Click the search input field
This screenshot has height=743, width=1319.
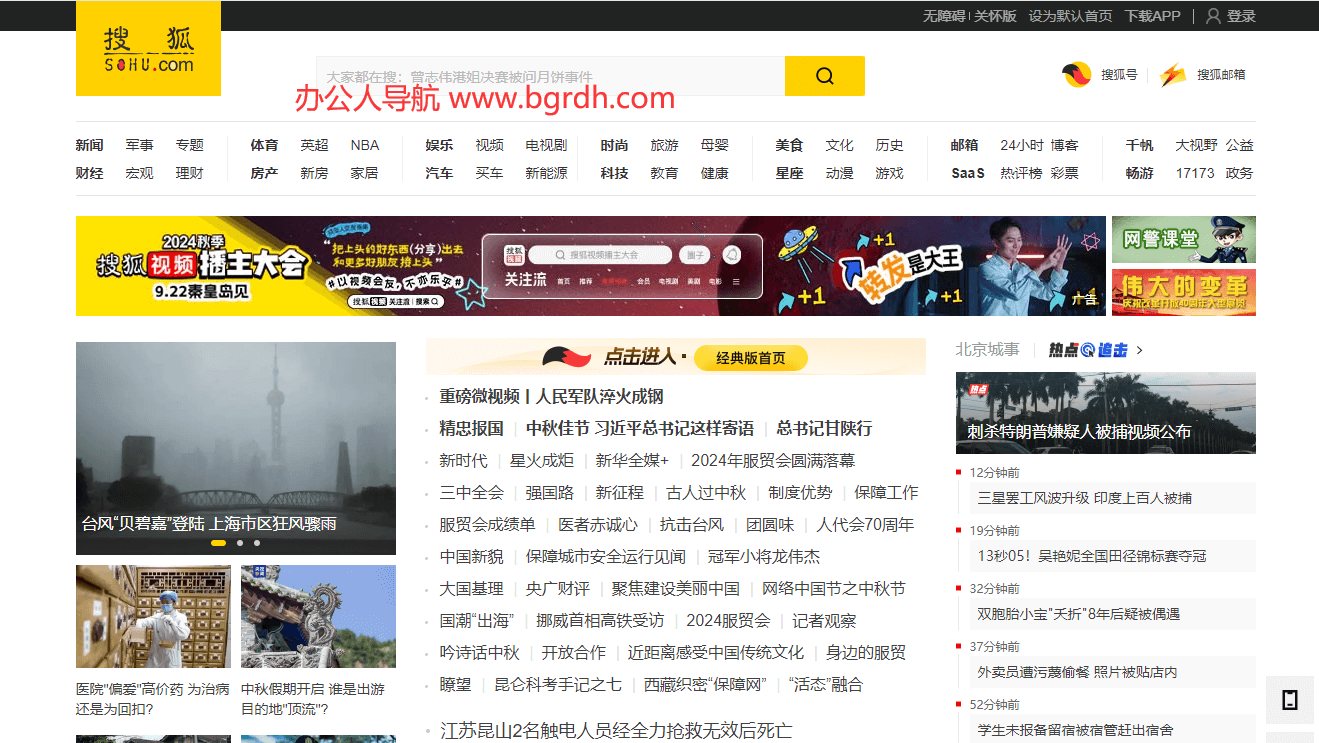550,76
